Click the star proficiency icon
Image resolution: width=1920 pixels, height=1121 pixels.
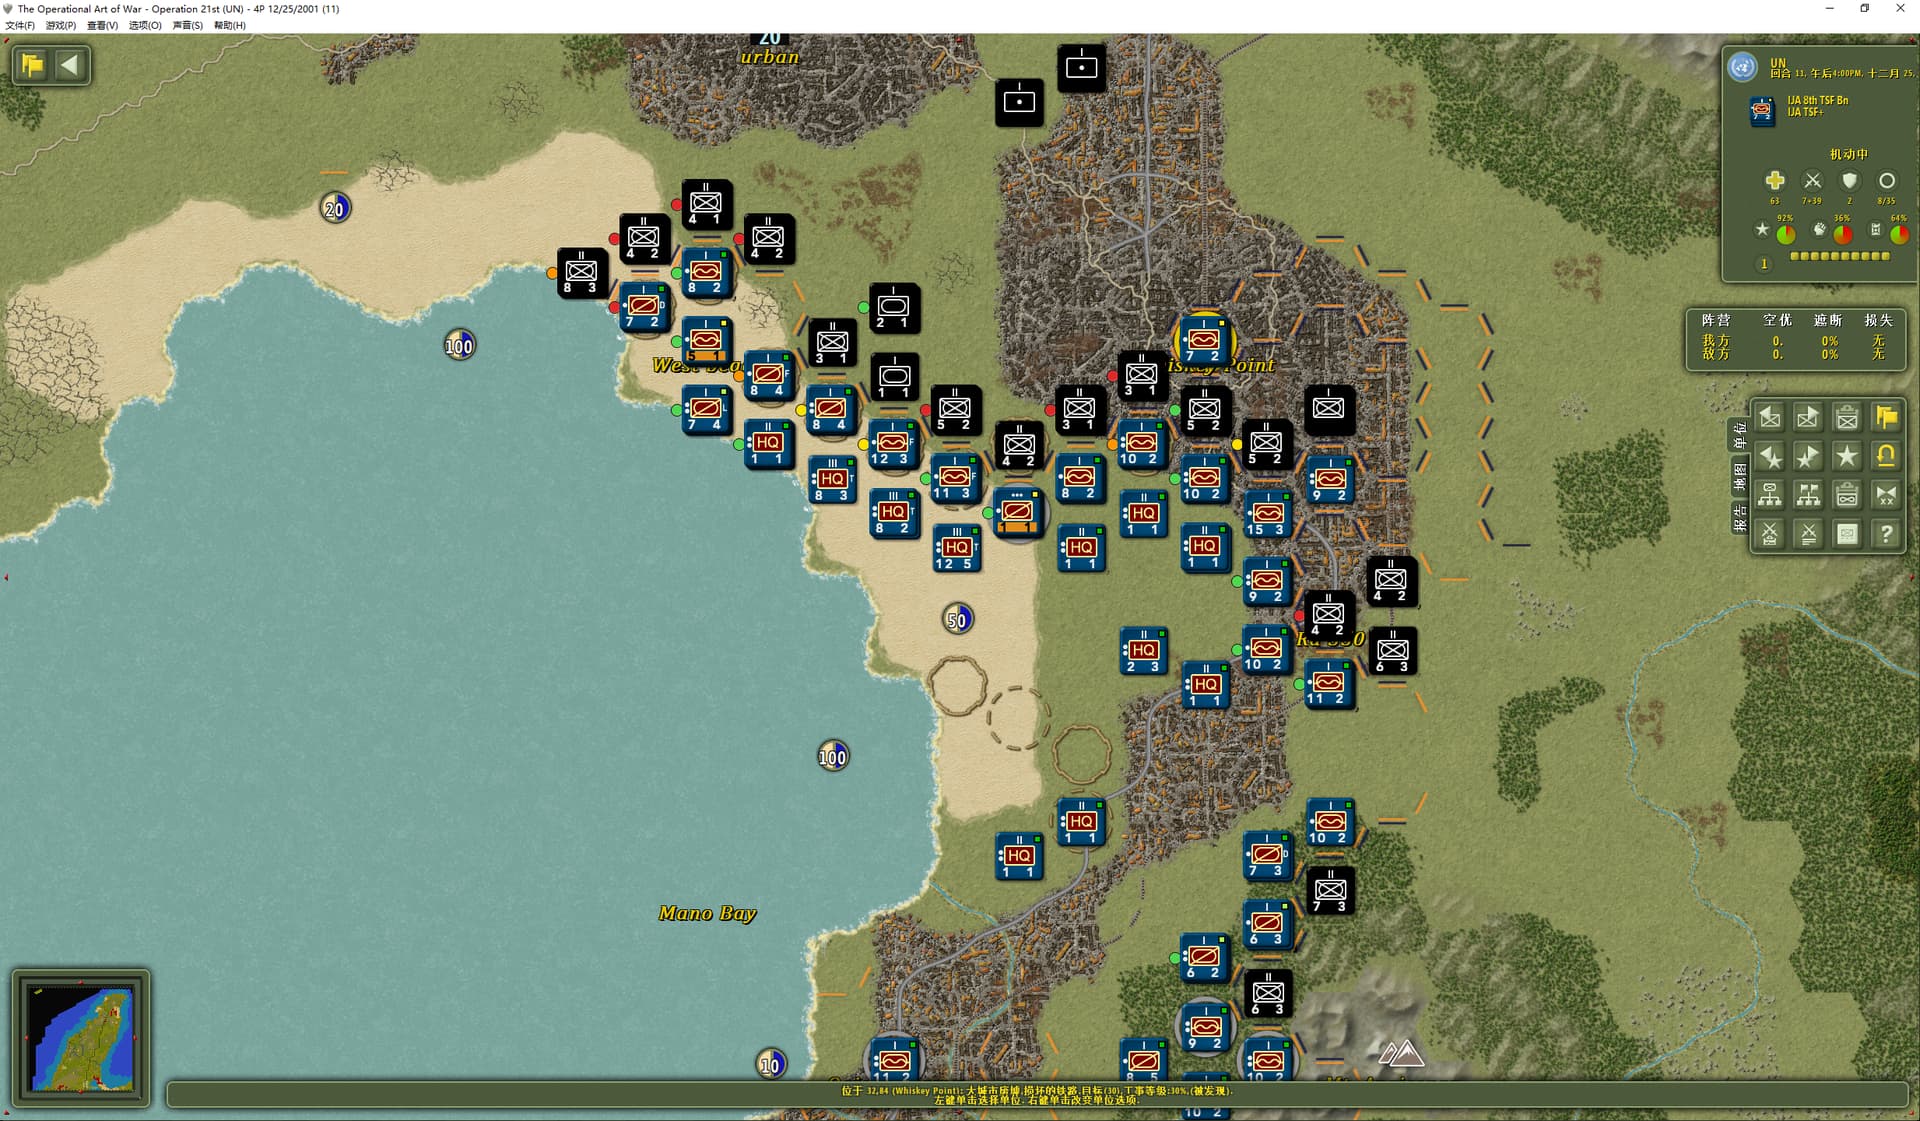point(1762,230)
